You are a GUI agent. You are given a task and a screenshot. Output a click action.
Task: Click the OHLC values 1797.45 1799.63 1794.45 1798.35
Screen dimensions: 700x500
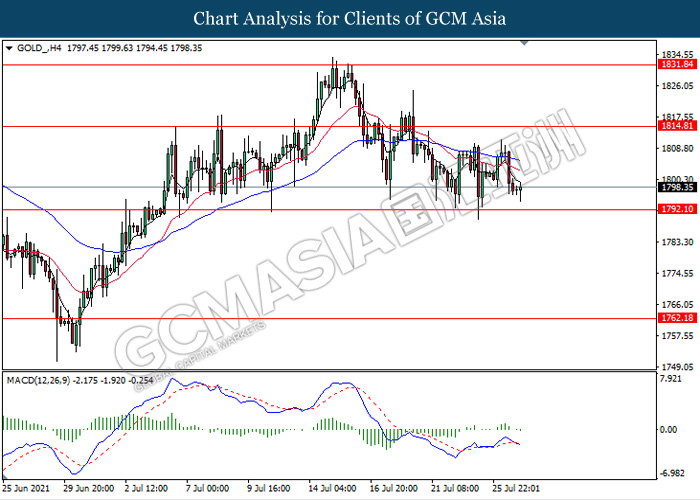coord(134,48)
